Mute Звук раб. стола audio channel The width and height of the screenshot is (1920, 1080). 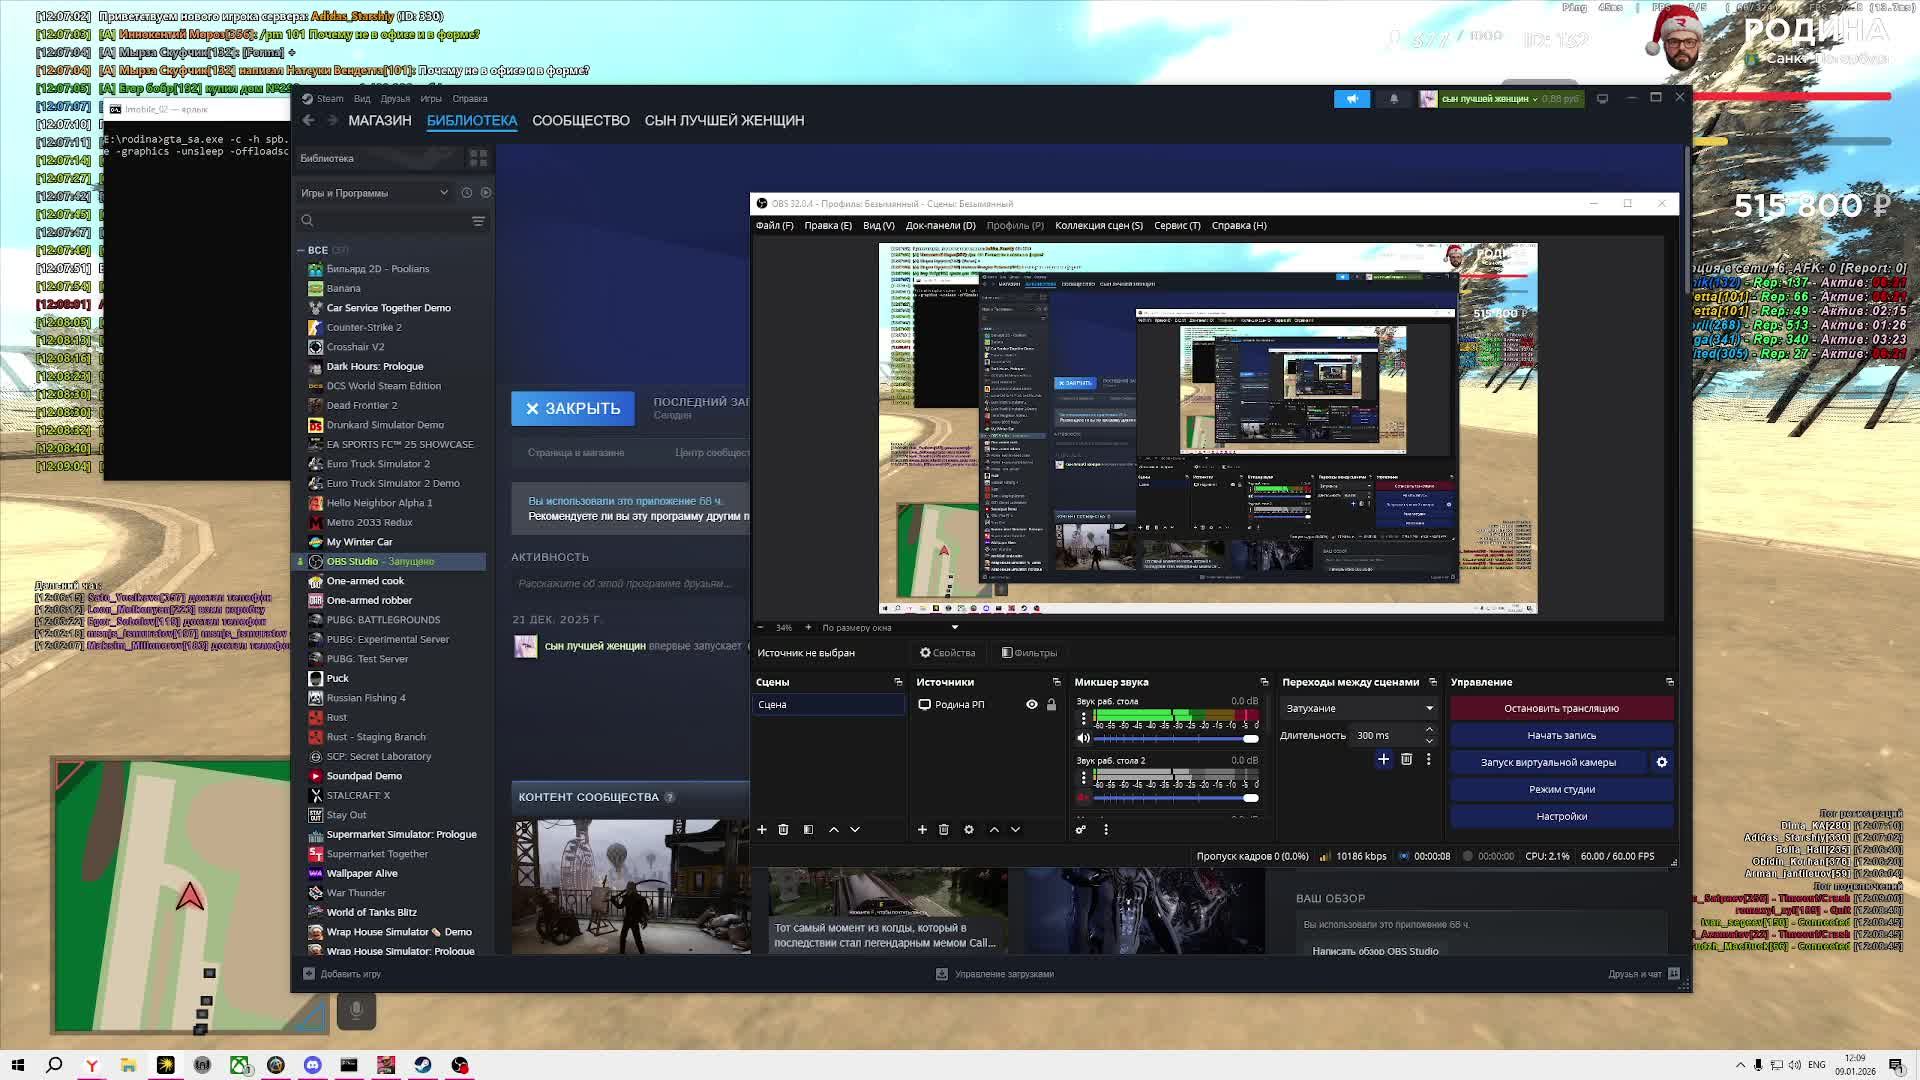click(x=1083, y=738)
